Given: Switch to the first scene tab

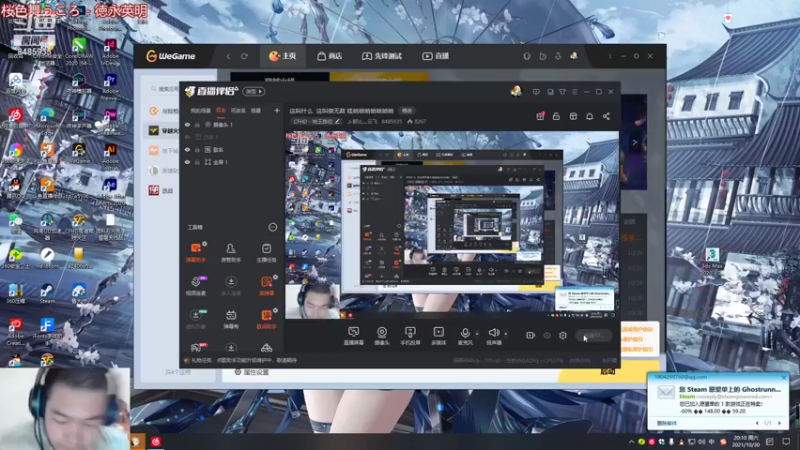Looking at the screenshot, I should (x=200, y=110).
